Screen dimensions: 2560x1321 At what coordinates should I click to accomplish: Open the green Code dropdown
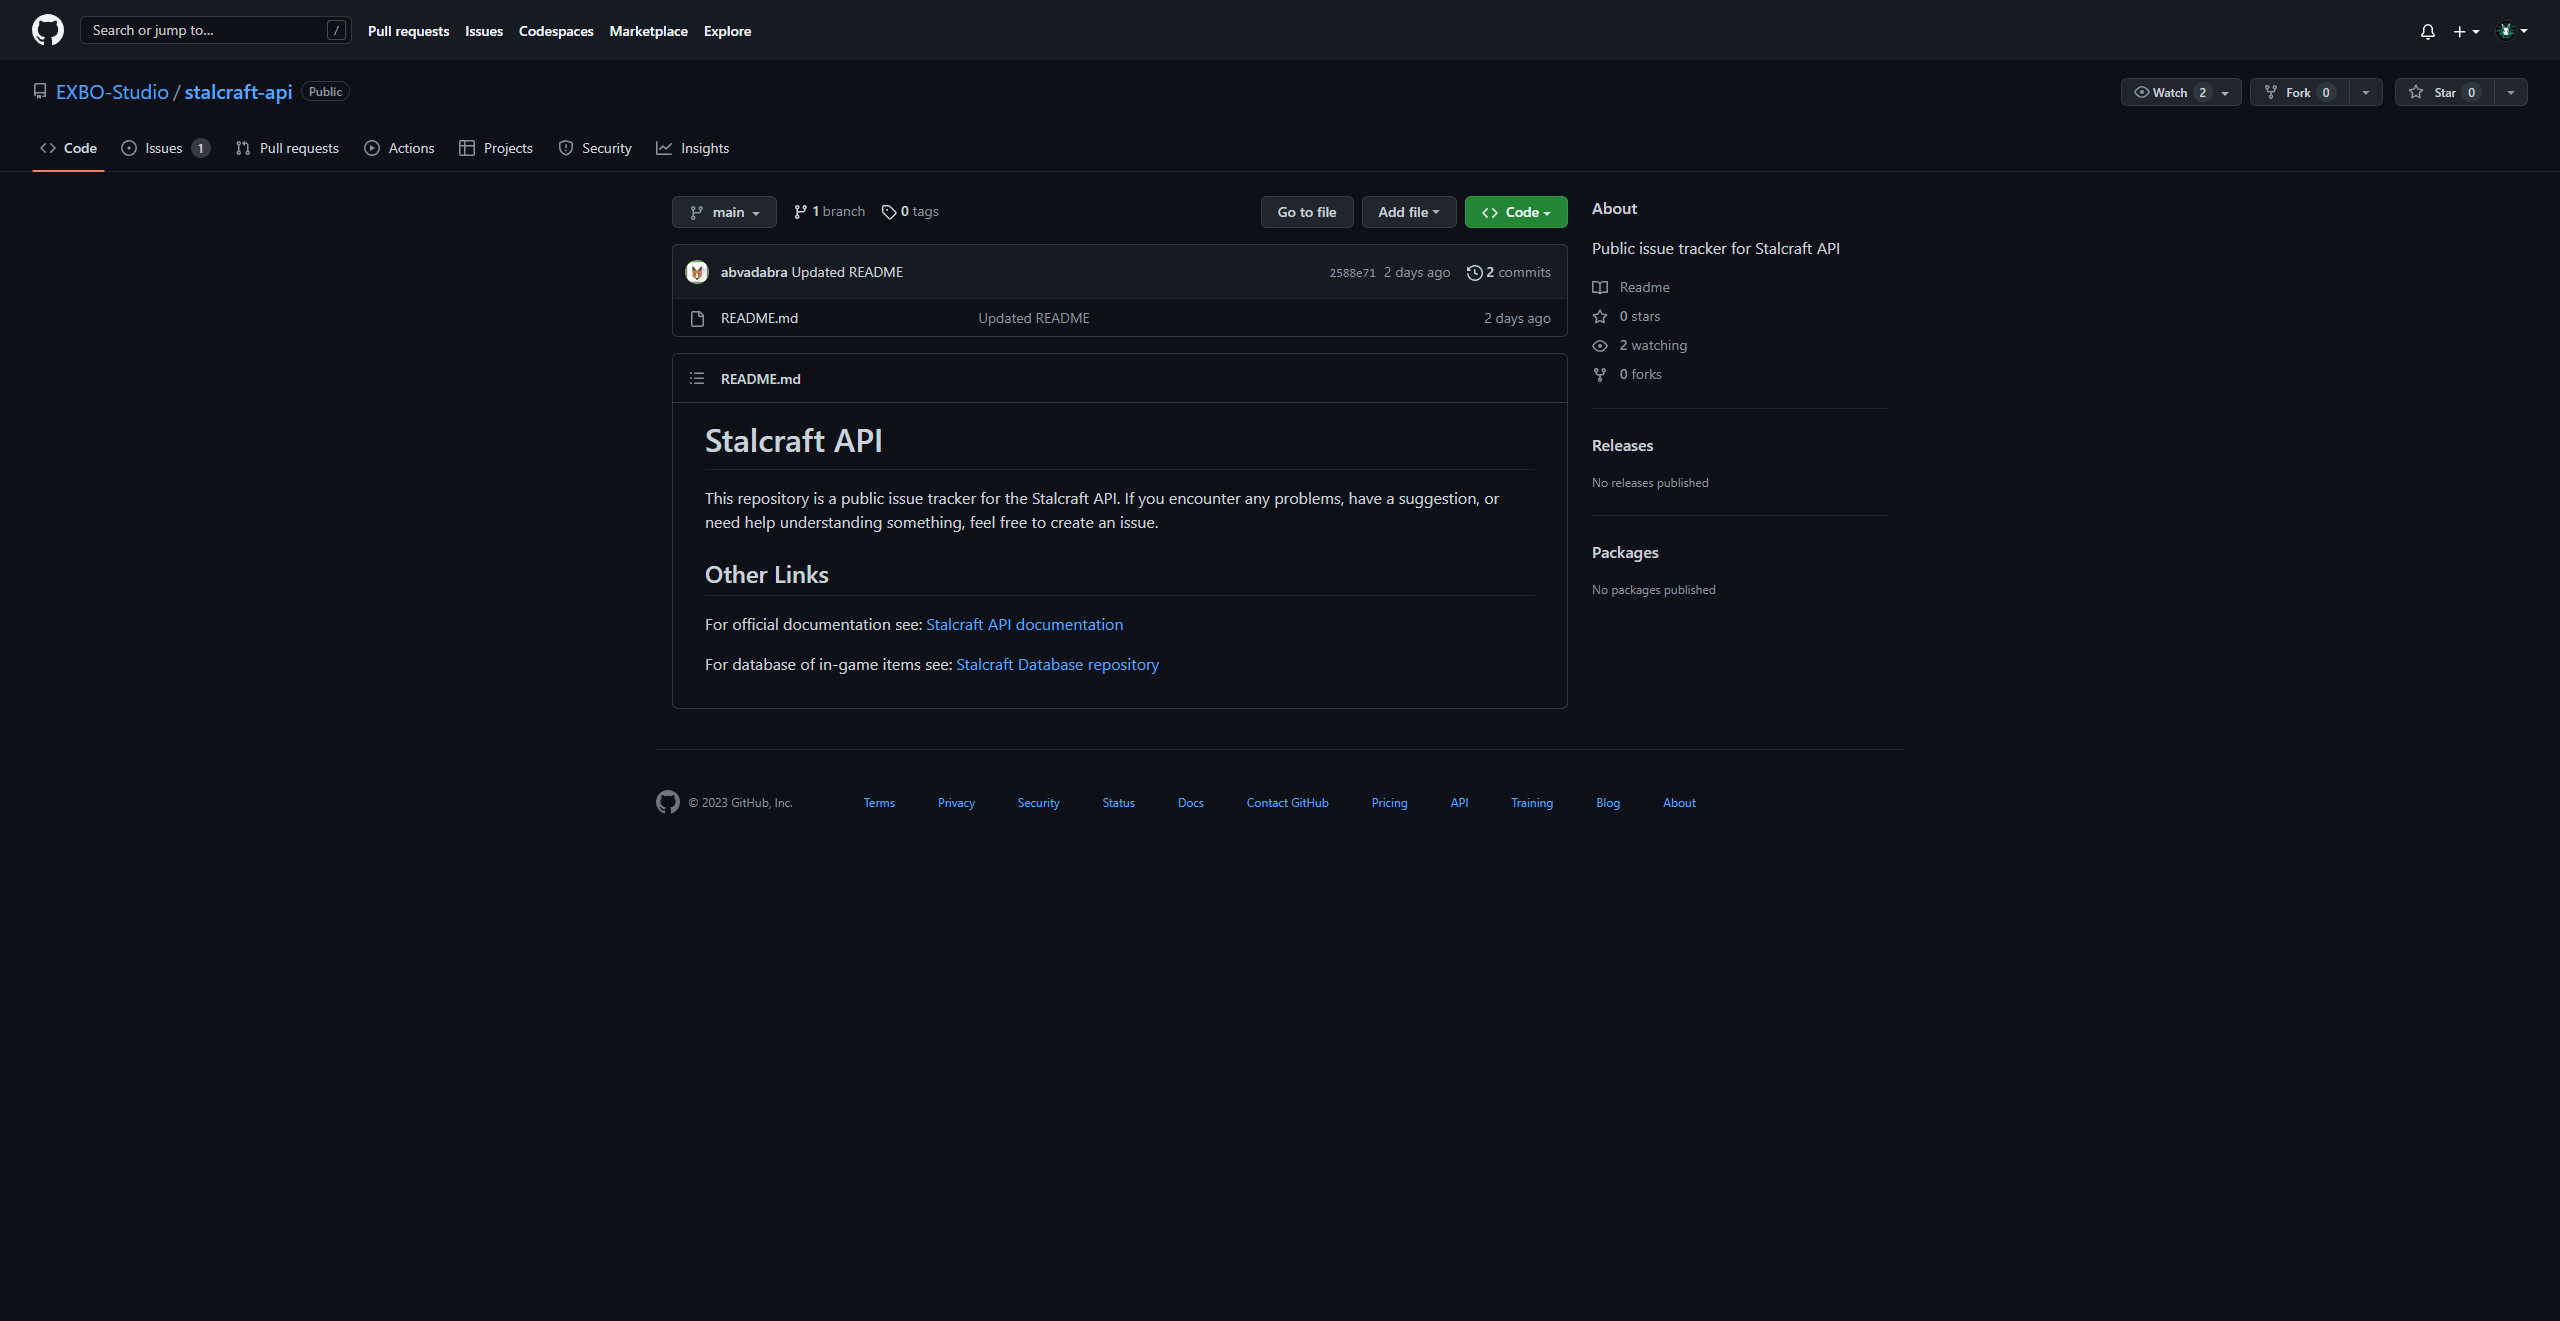click(1516, 212)
